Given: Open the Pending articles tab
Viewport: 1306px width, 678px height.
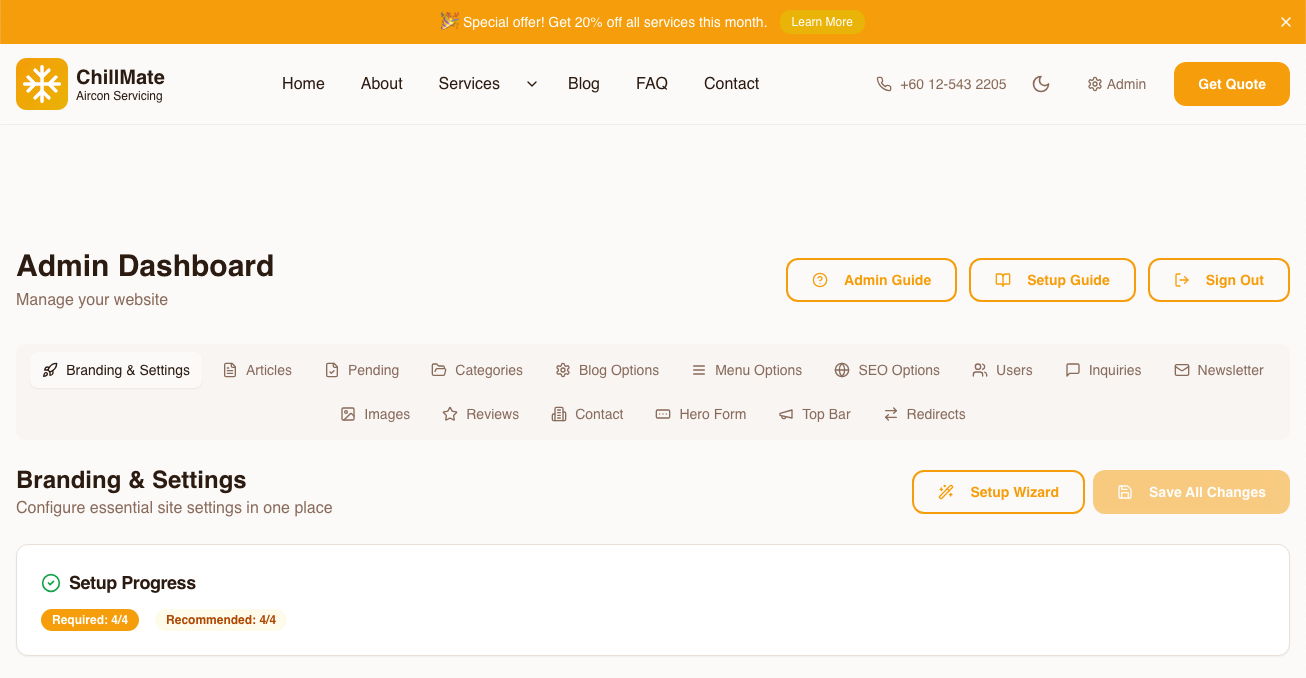Looking at the screenshot, I should pos(362,370).
